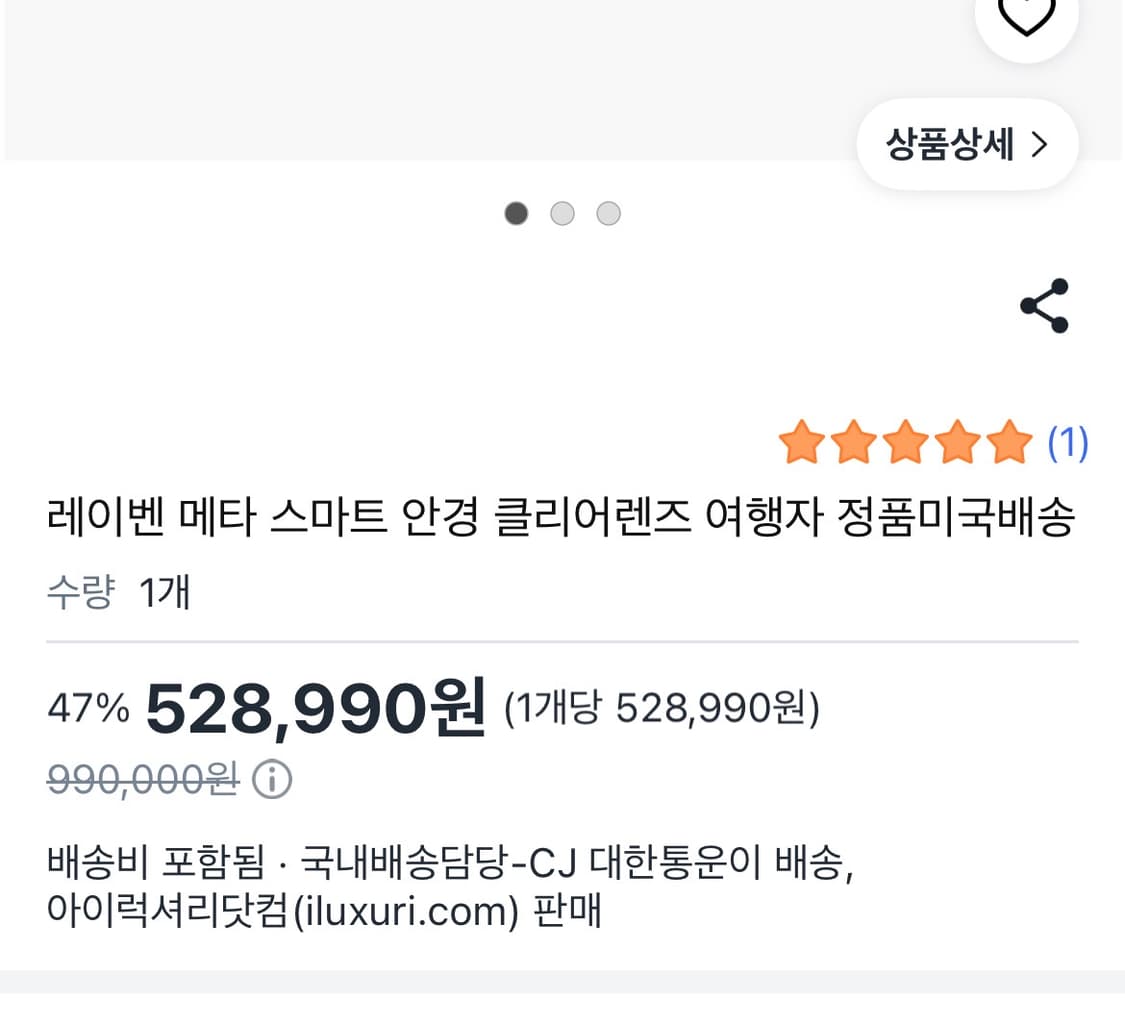The image size is (1125, 1024).
Task: Open the share icon
Action: pyautogui.click(x=1044, y=305)
